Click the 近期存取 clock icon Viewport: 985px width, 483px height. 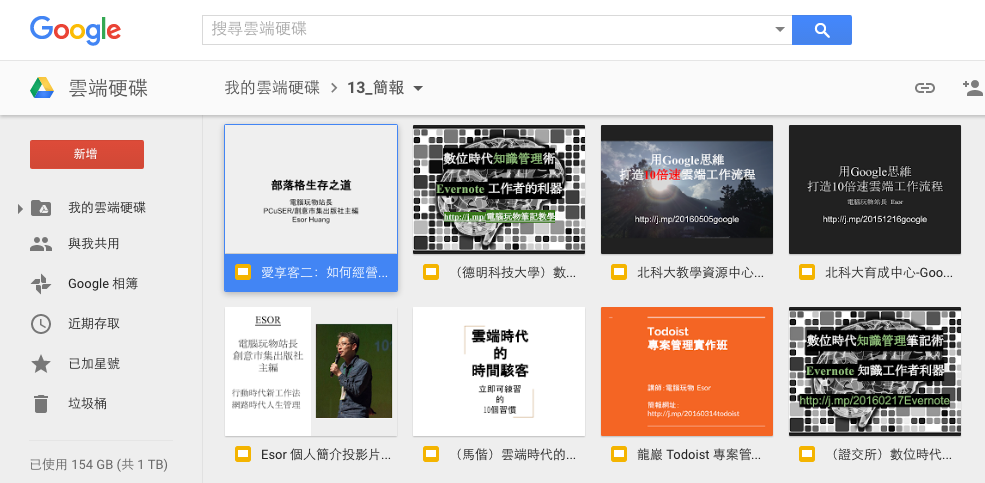pyautogui.click(x=41, y=324)
